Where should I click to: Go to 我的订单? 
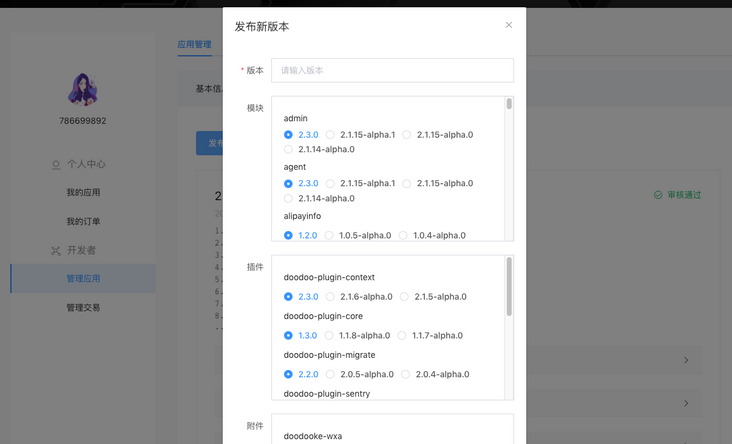(83, 221)
